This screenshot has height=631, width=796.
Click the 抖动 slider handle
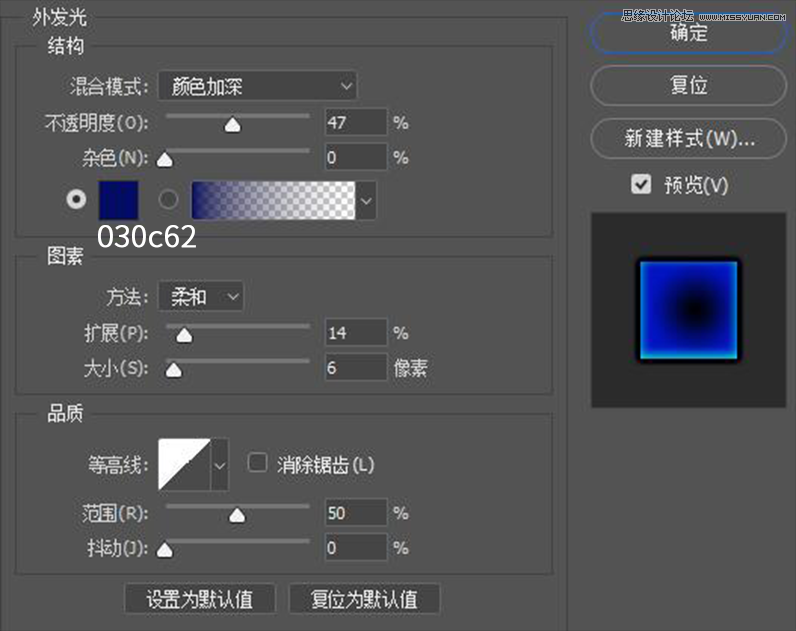point(164,550)
